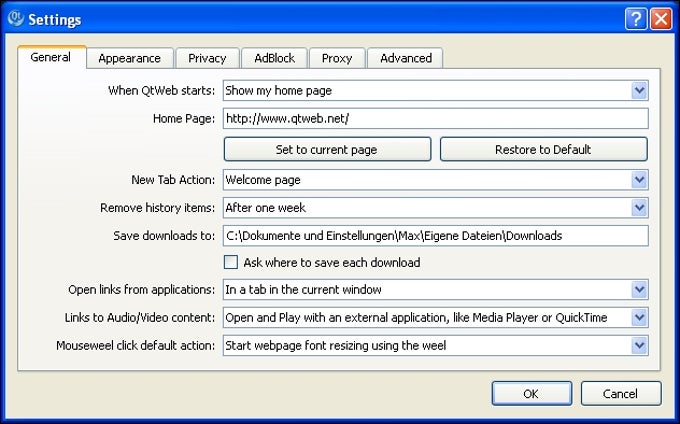Screen dimensions: 680x424
Task: Click the 'When QtWeb starts:' label
Action: pos(161,91)
